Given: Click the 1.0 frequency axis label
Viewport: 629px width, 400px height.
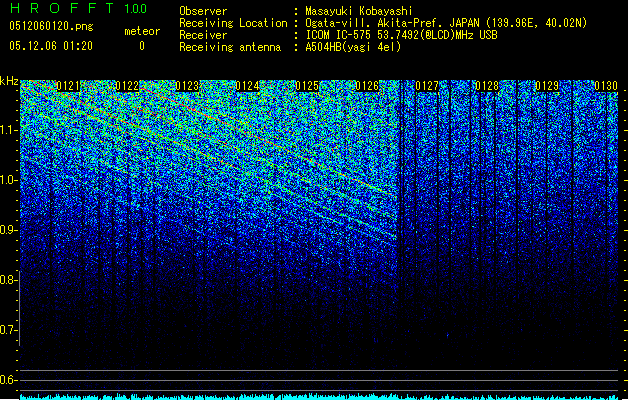Looking at the screenshot, I should [x=9, y=180].
